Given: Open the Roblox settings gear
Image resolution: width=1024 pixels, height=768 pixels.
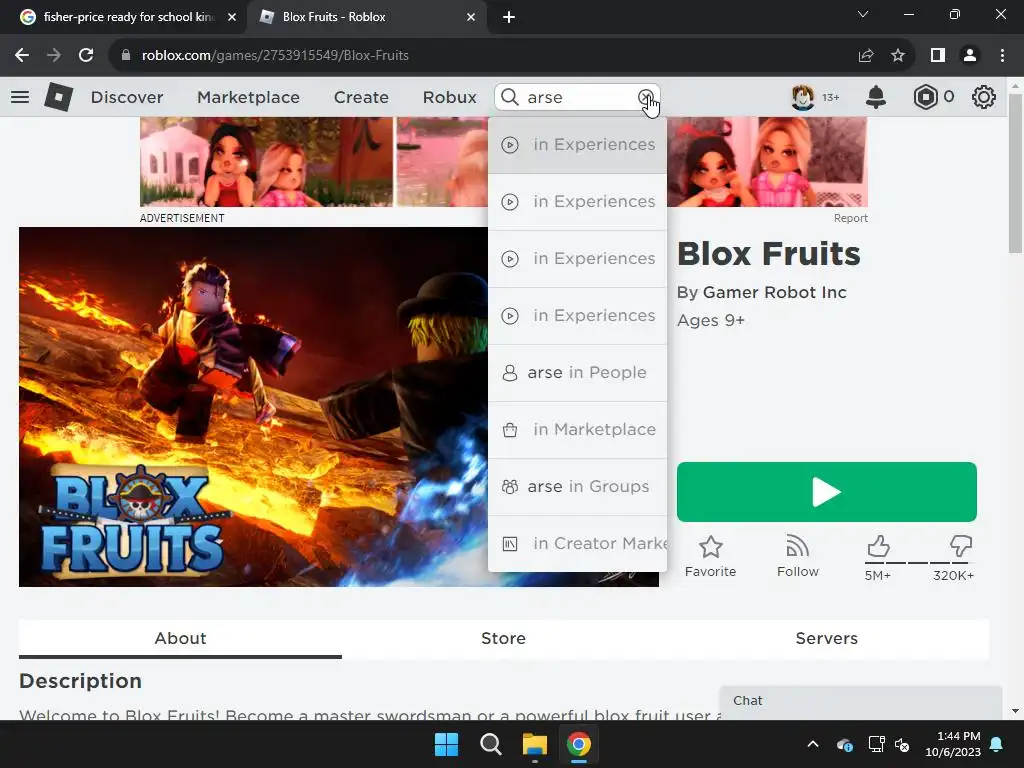Looking at the screenshot, I should pyautogui.click(x=984, y=97).
